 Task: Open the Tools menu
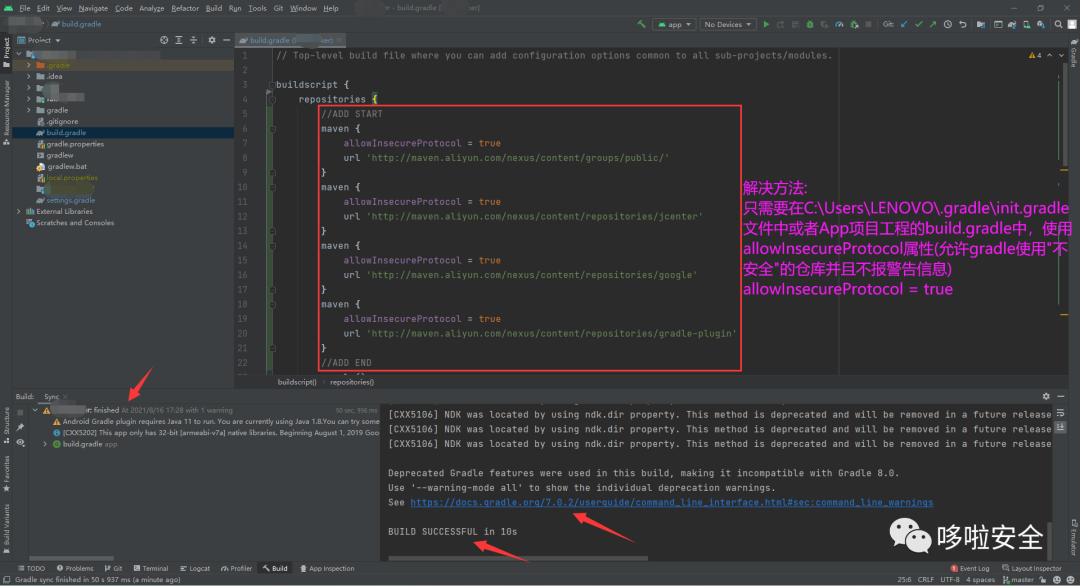pos(257,8)
